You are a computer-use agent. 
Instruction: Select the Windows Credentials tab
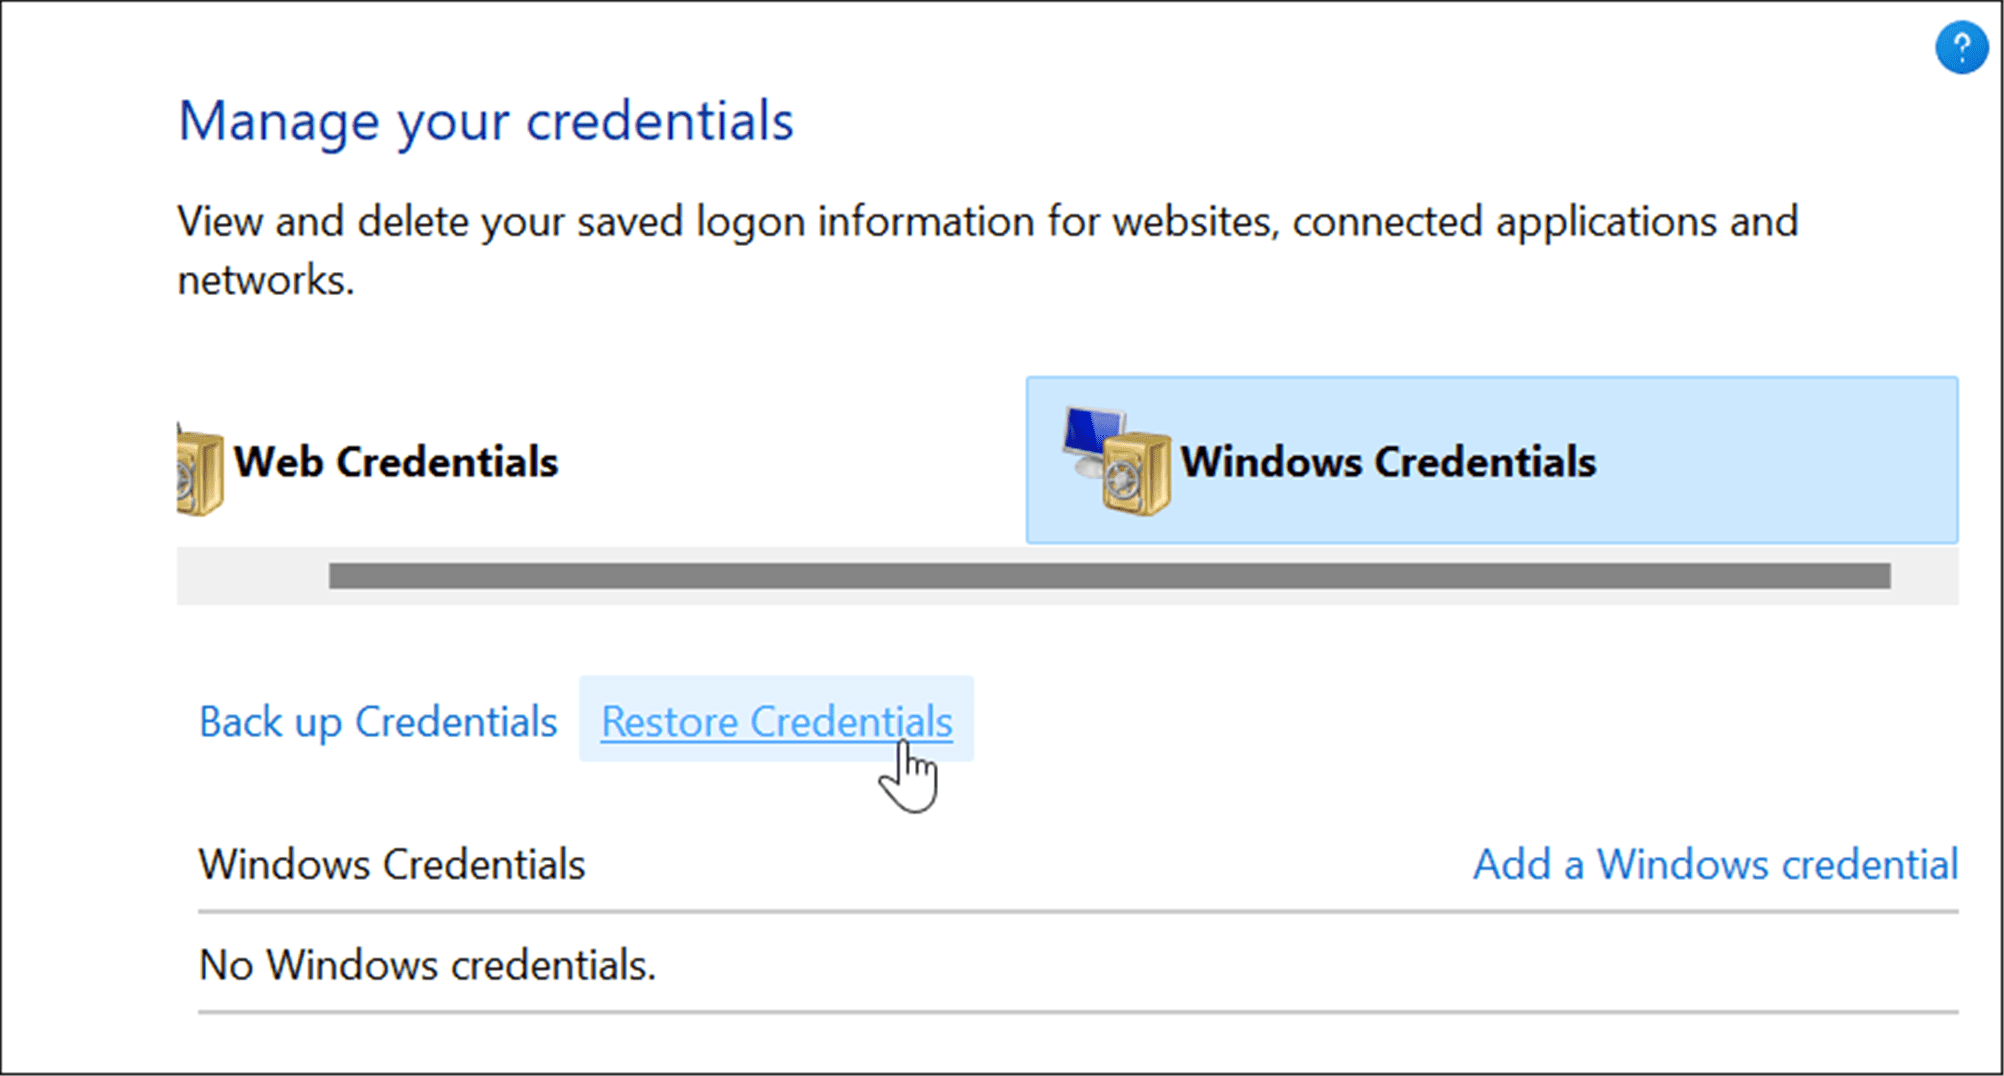point(1388,461)
